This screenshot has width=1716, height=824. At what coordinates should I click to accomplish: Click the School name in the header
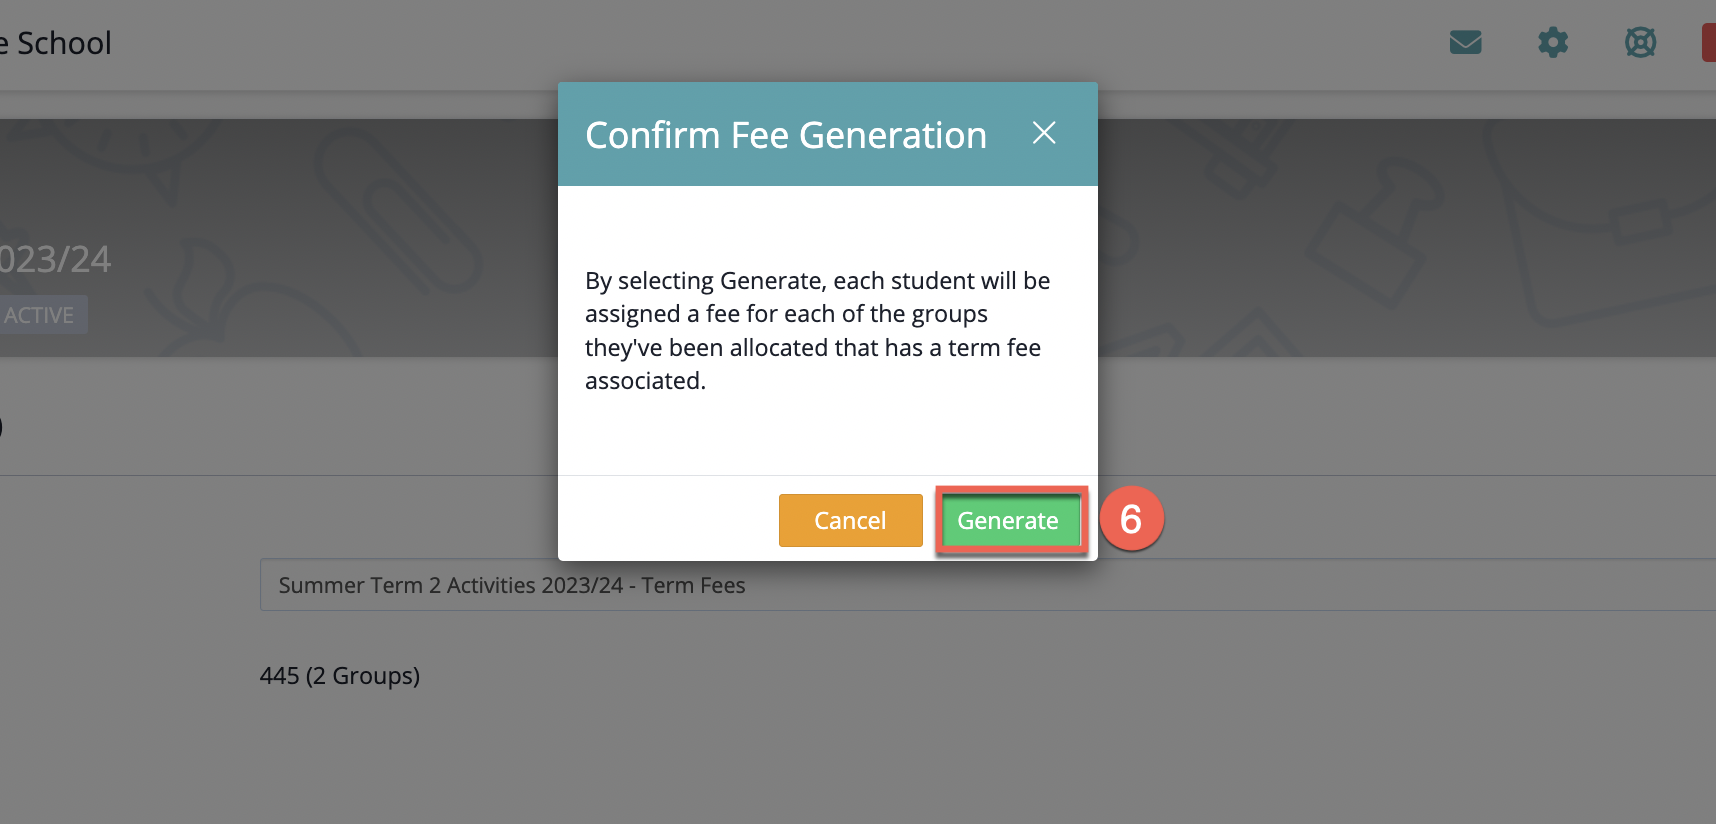click(x=64, y=43)
